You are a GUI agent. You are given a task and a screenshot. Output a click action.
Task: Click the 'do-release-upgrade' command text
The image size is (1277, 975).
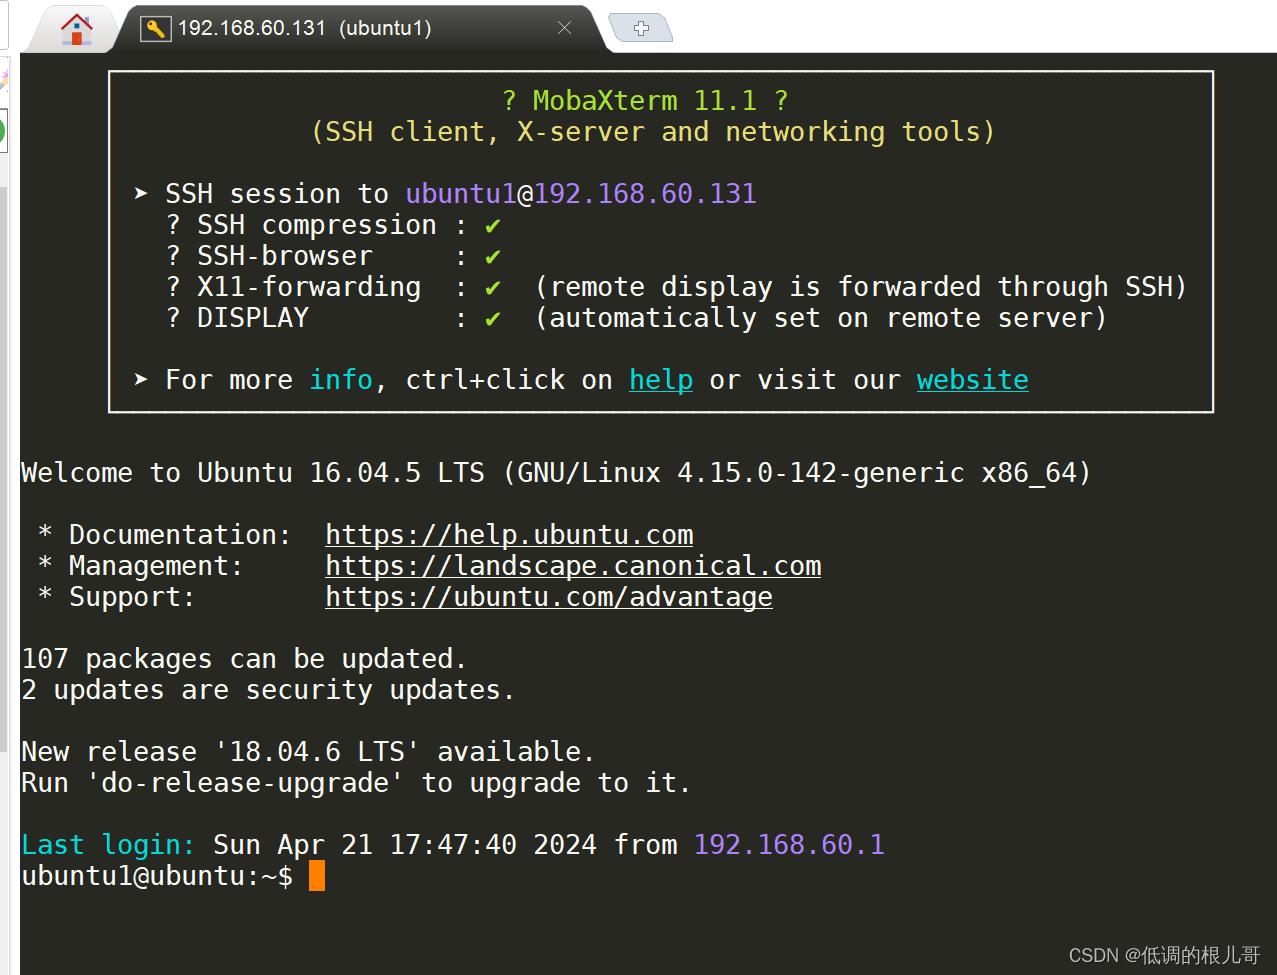click(x=245, y=783)
